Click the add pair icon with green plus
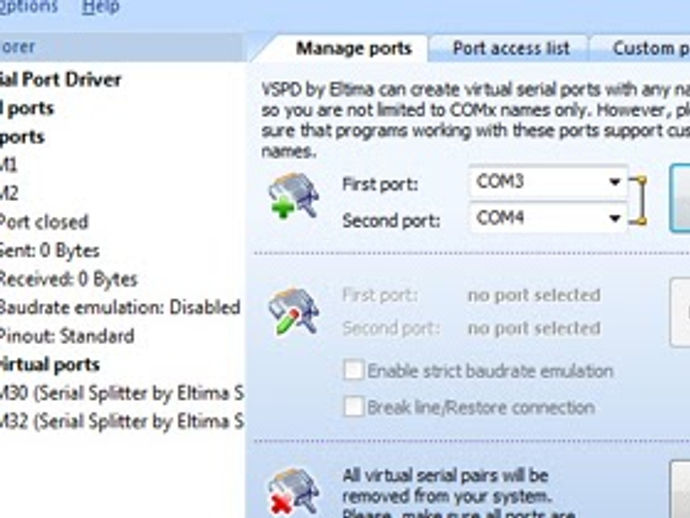This screenshot has height=518, width=690. pos(293,197)
